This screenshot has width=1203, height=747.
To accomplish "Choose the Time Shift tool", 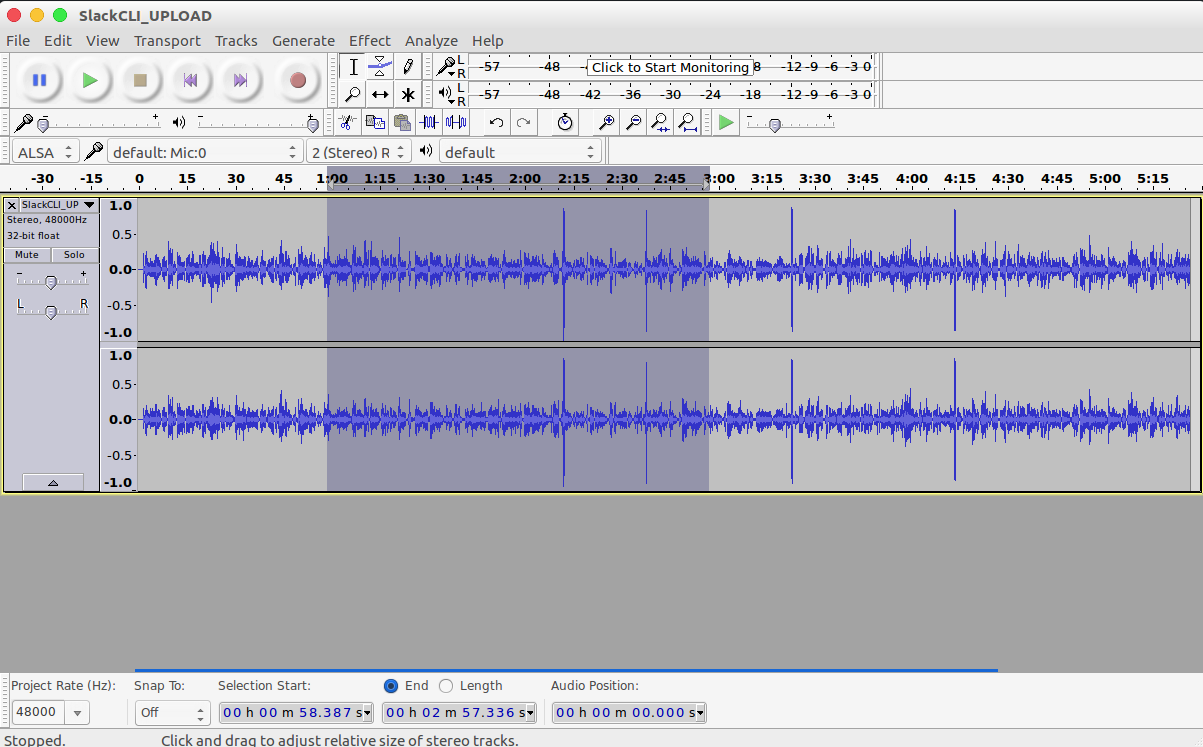I will [380, 95].
